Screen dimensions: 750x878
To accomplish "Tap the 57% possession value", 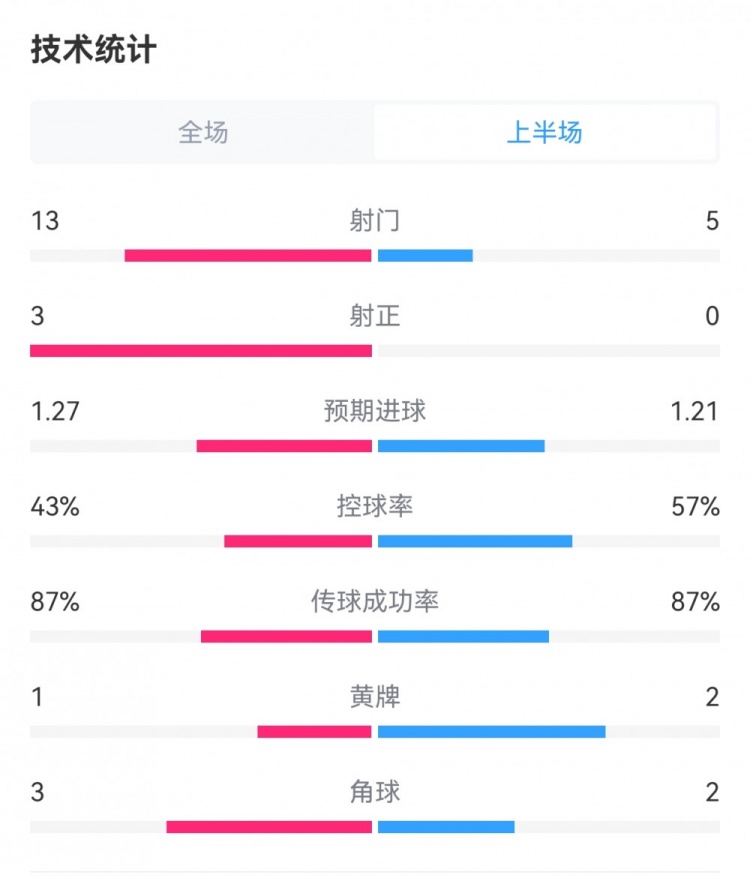I will [x=696, y=507].
